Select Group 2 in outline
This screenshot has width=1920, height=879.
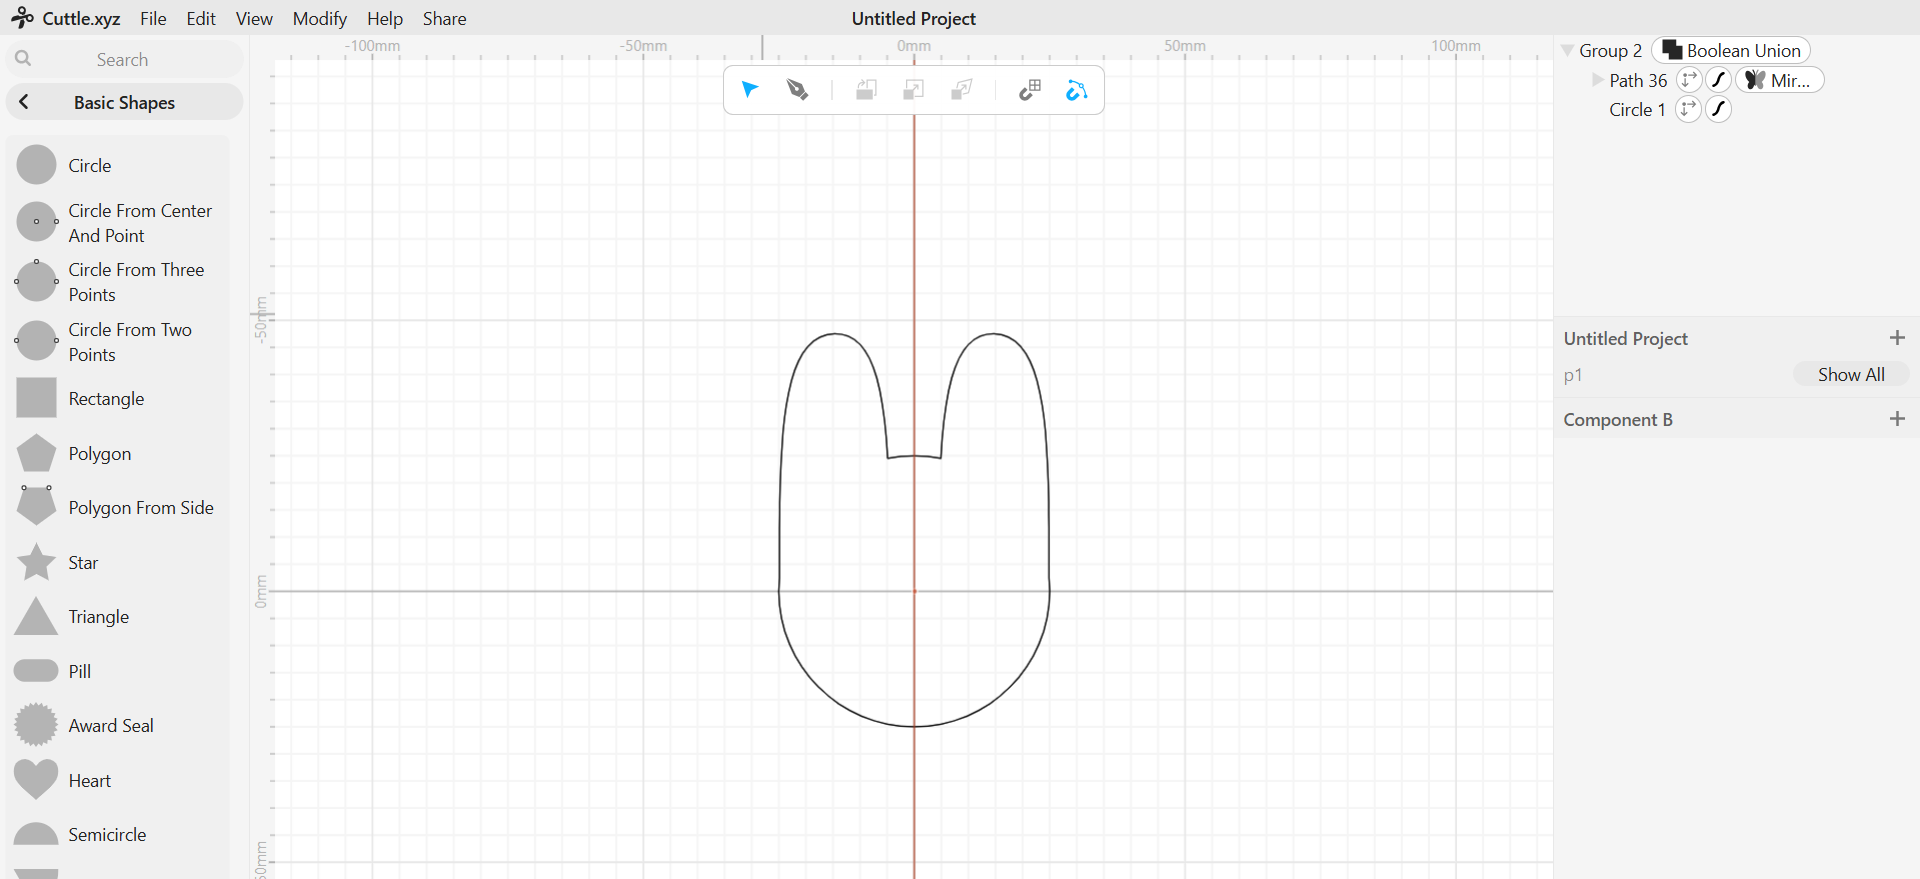click(1610, 50)
